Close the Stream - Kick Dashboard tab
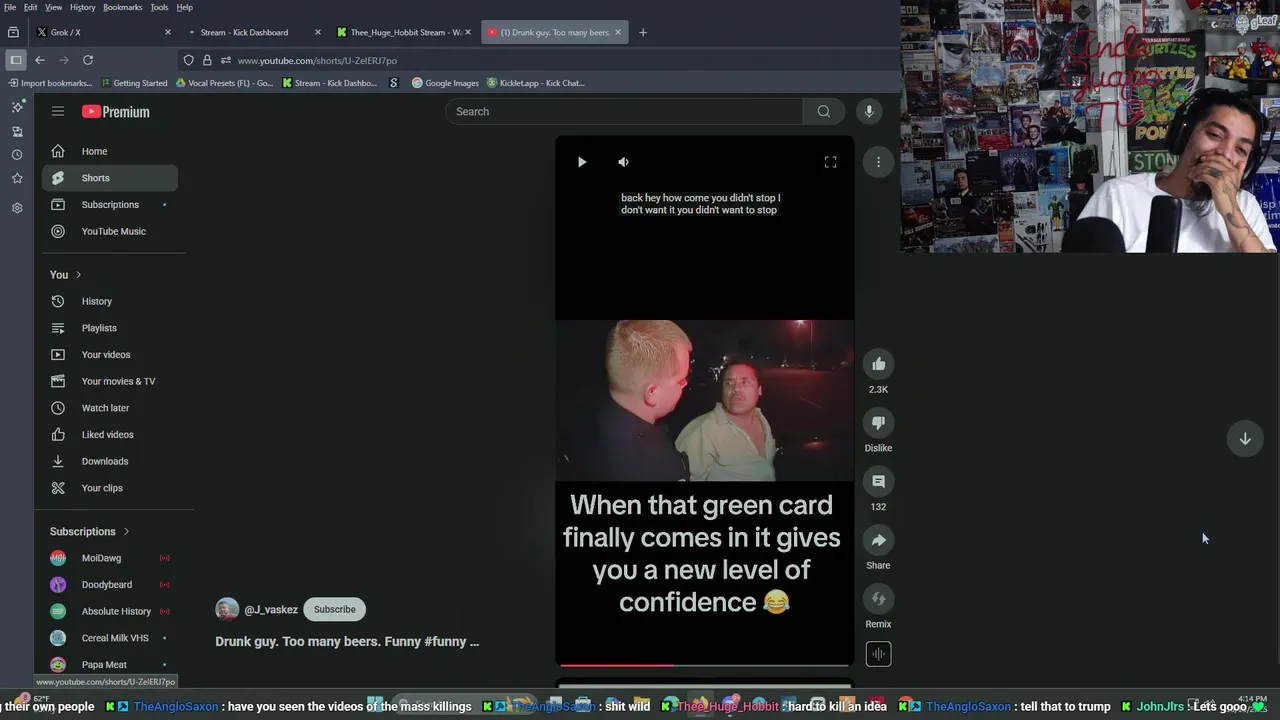Image resolution: width=1280 pixels, height=720 pixels. [x=318, y=32]
